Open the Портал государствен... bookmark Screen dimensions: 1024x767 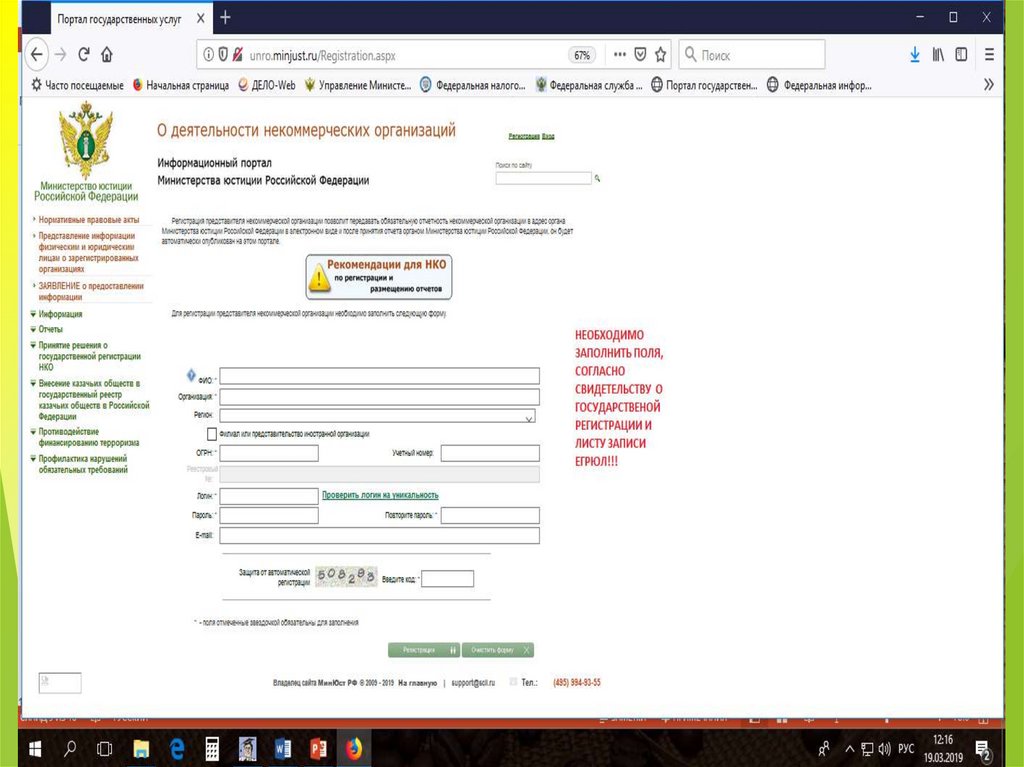(x=704, y=85)
